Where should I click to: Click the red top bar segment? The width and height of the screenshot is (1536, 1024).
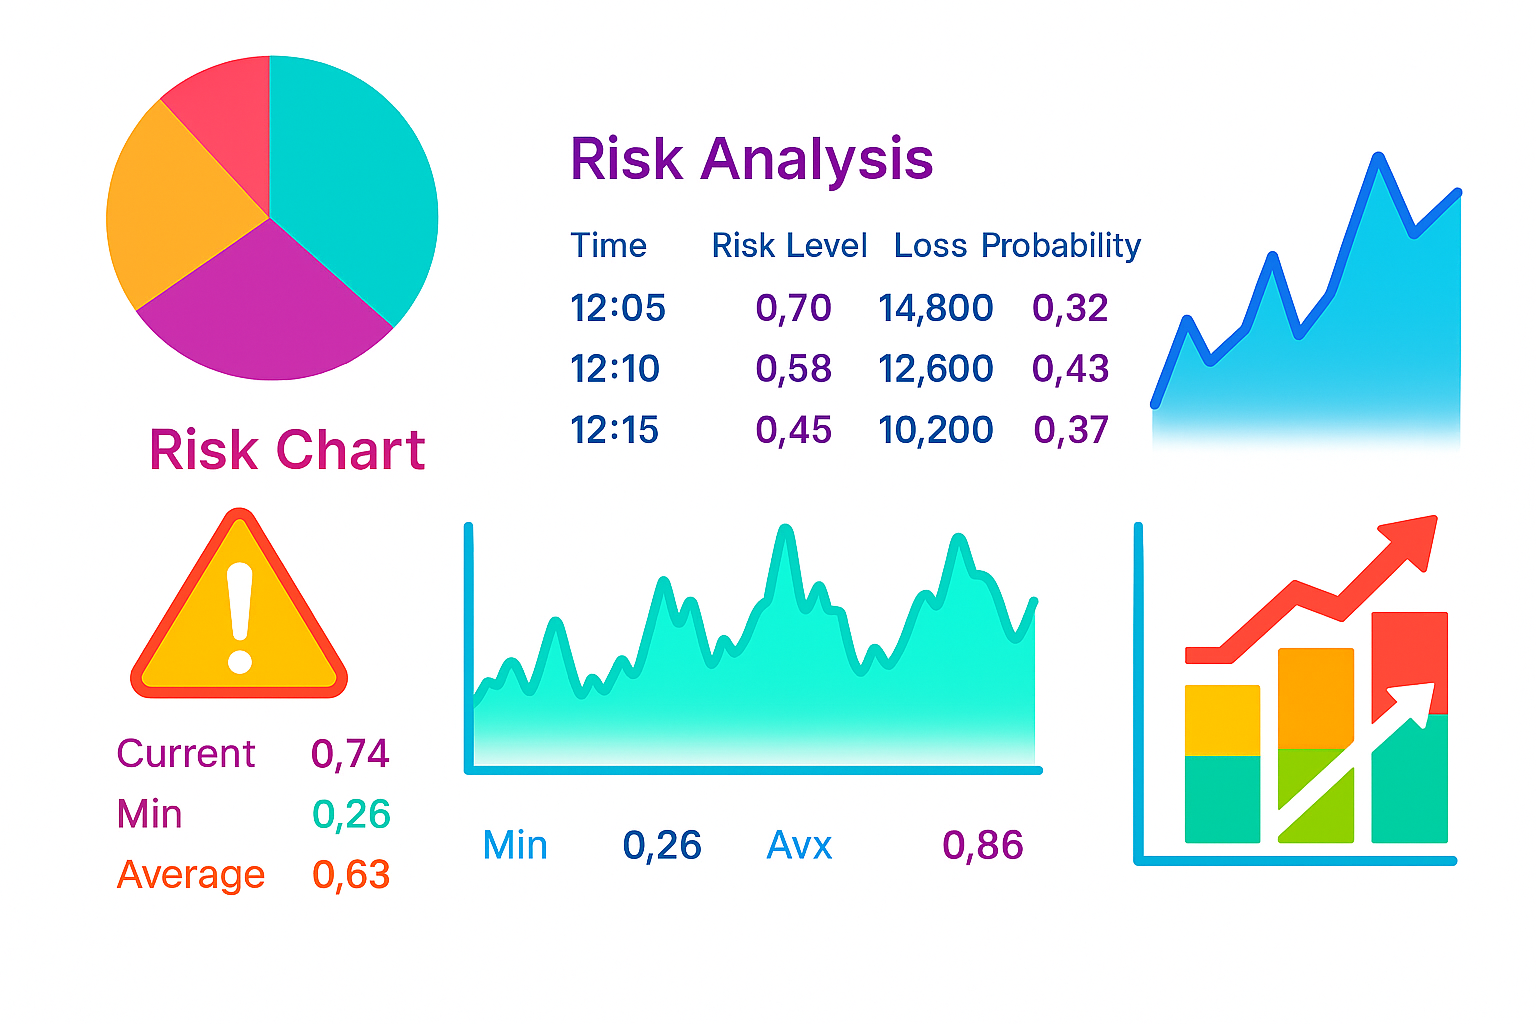pyautogui.click(x=1409, y=650)
